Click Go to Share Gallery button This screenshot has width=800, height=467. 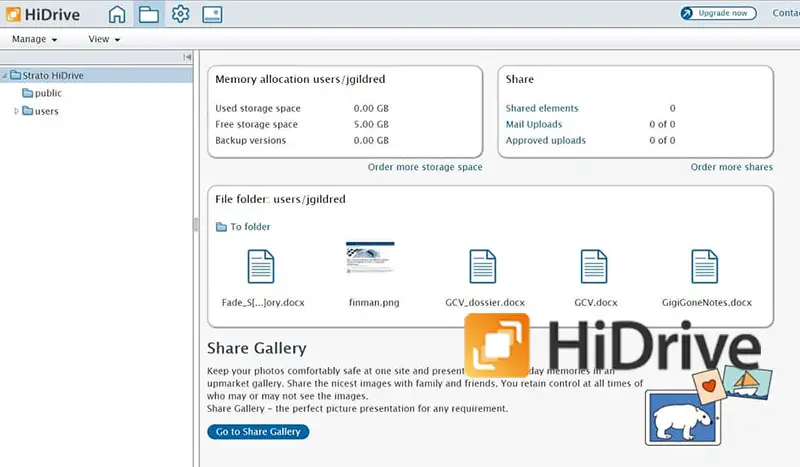(258, 432)
